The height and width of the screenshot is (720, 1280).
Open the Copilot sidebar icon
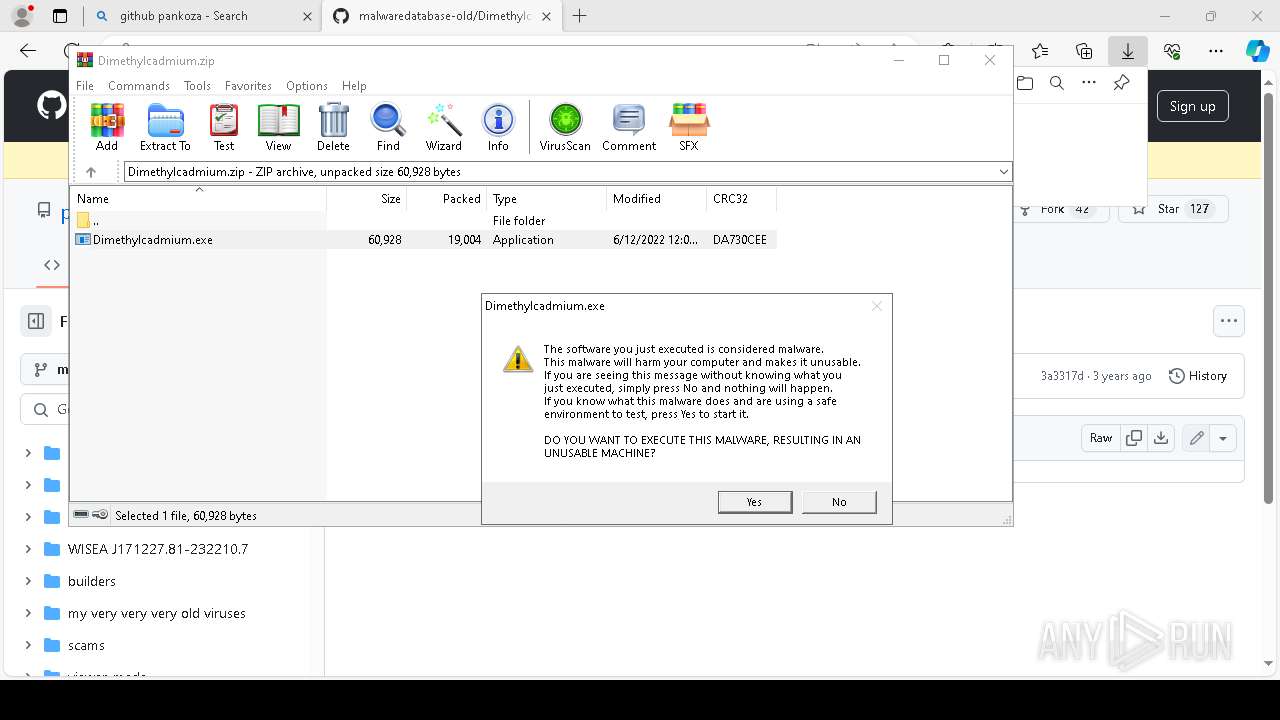[1257, 51]
